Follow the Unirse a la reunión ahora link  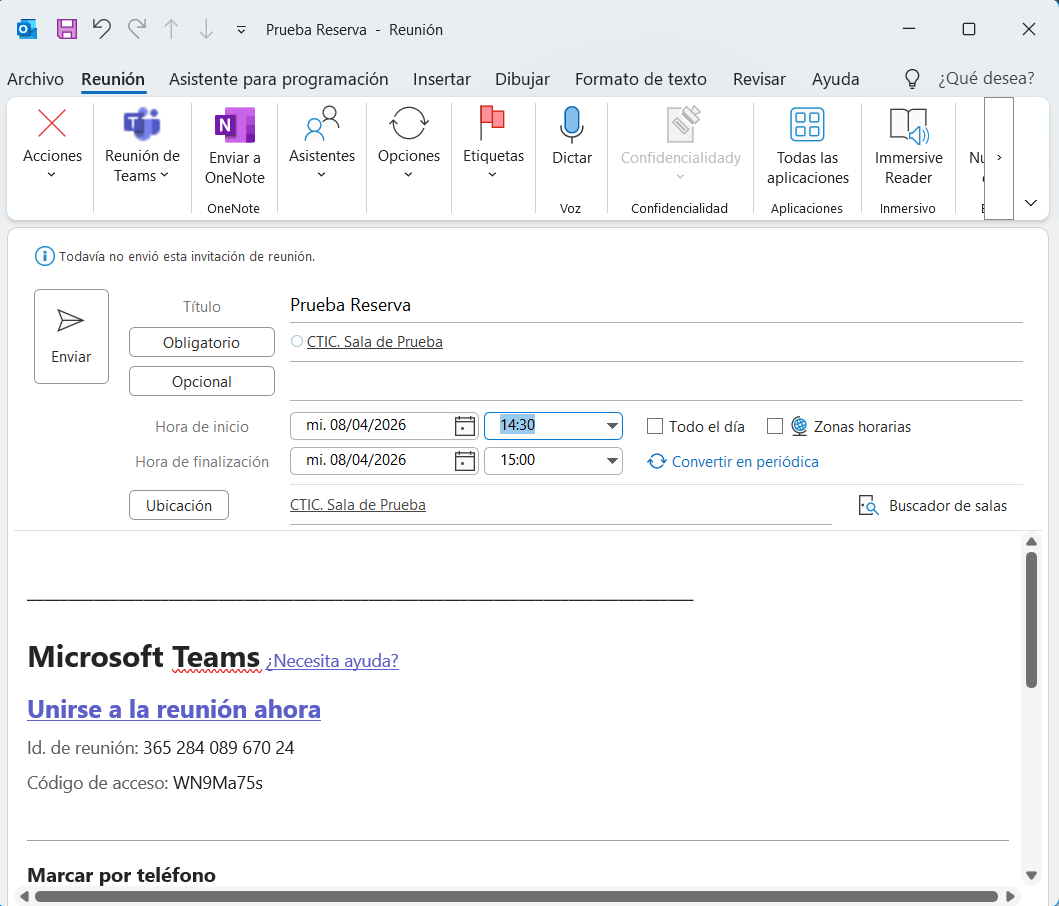tap(174, 709)
